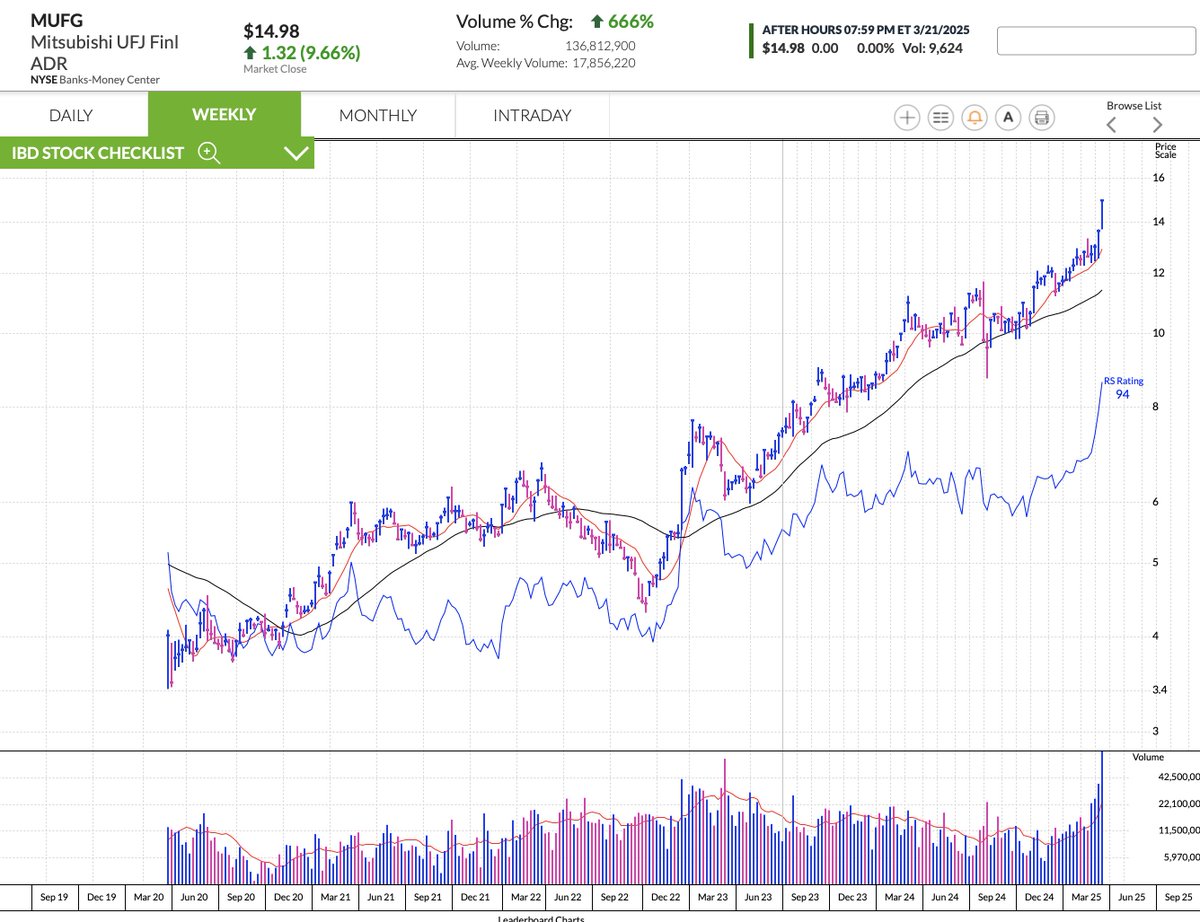Click the 16 price scale label
Viewport: 1200px width, 922px height.
(x=1158, y=178)
